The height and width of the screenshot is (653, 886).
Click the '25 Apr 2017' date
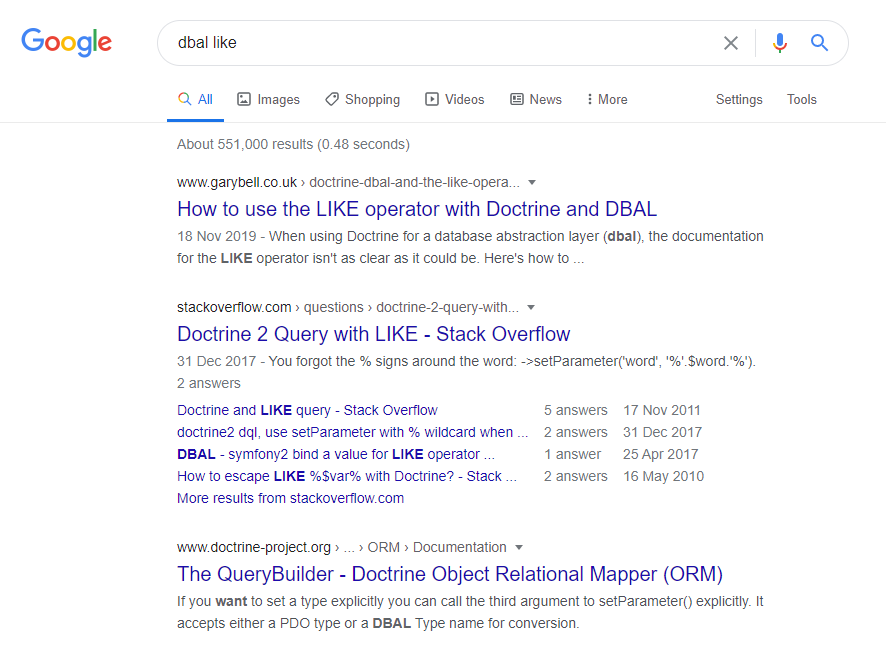pos(661,454)
